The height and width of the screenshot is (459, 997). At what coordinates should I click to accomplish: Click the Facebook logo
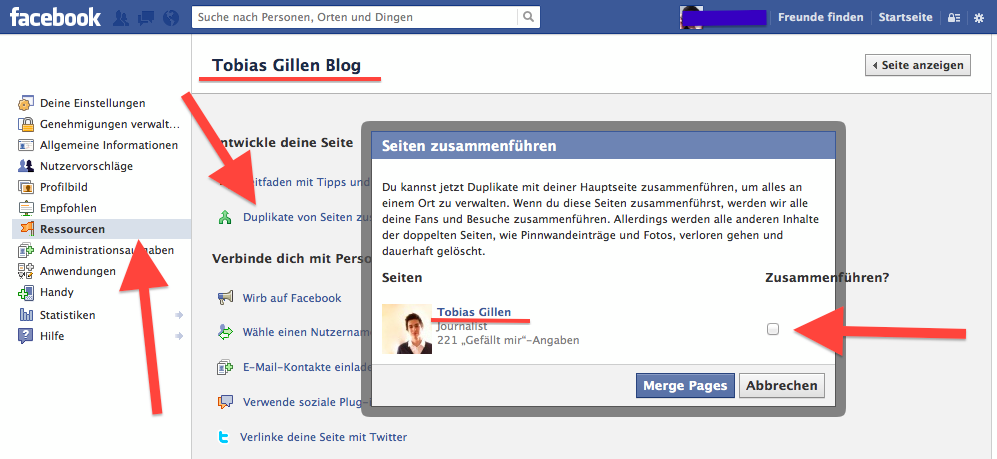(x=55, y=18)
